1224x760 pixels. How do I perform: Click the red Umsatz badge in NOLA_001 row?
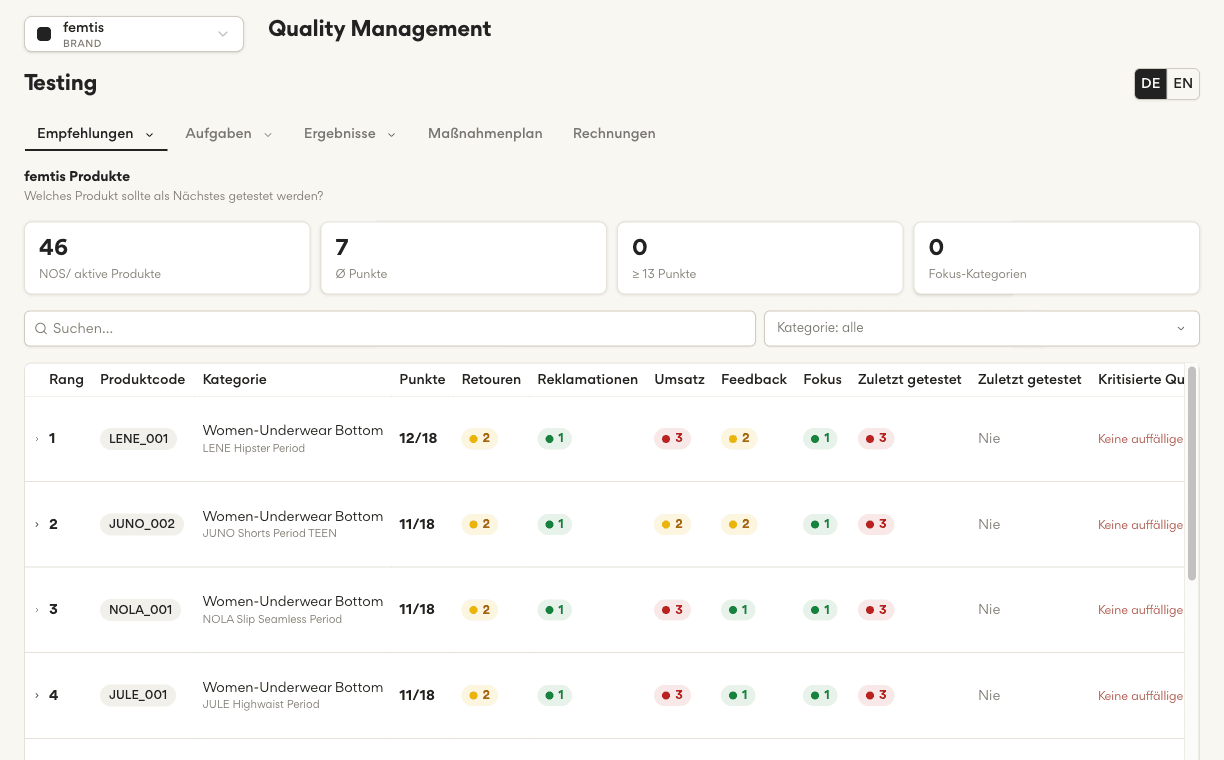[x=673, y=610]
